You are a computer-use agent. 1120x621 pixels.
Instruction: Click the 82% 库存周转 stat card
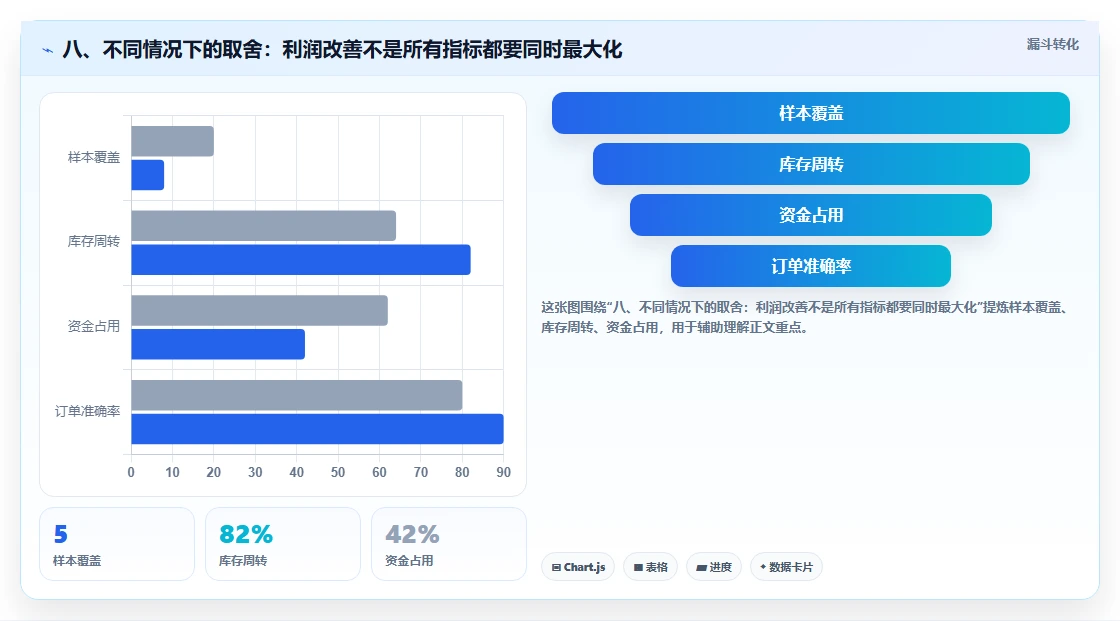pos(283,544)
